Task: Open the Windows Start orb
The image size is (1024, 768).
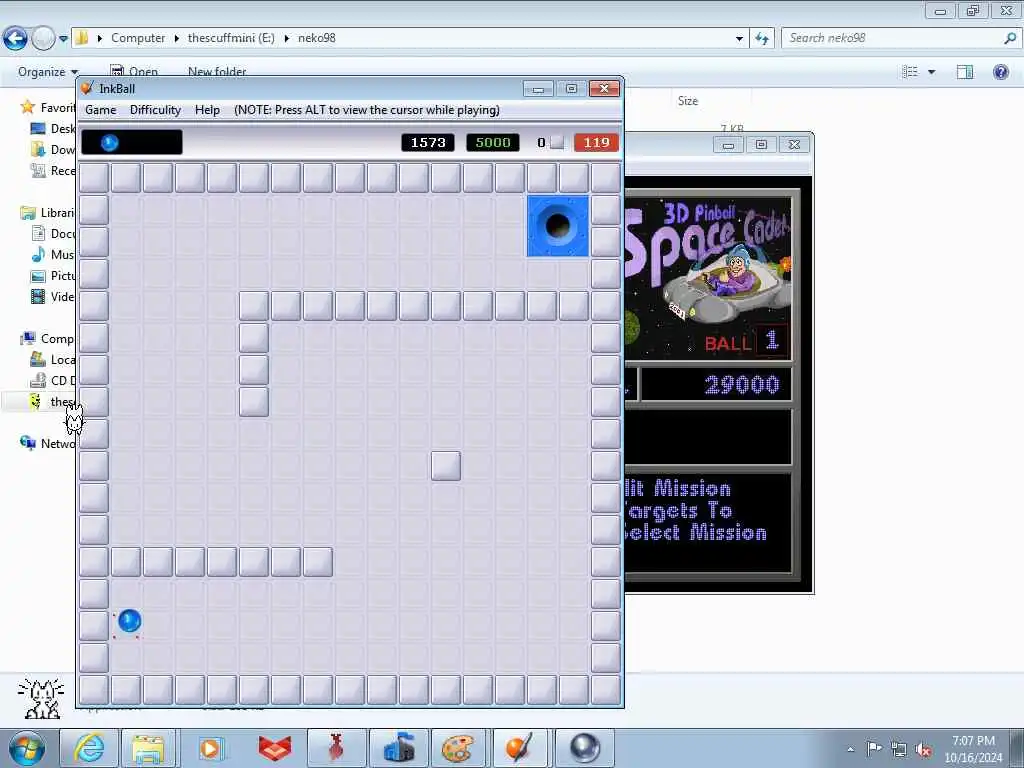Action: pos(26,748)
